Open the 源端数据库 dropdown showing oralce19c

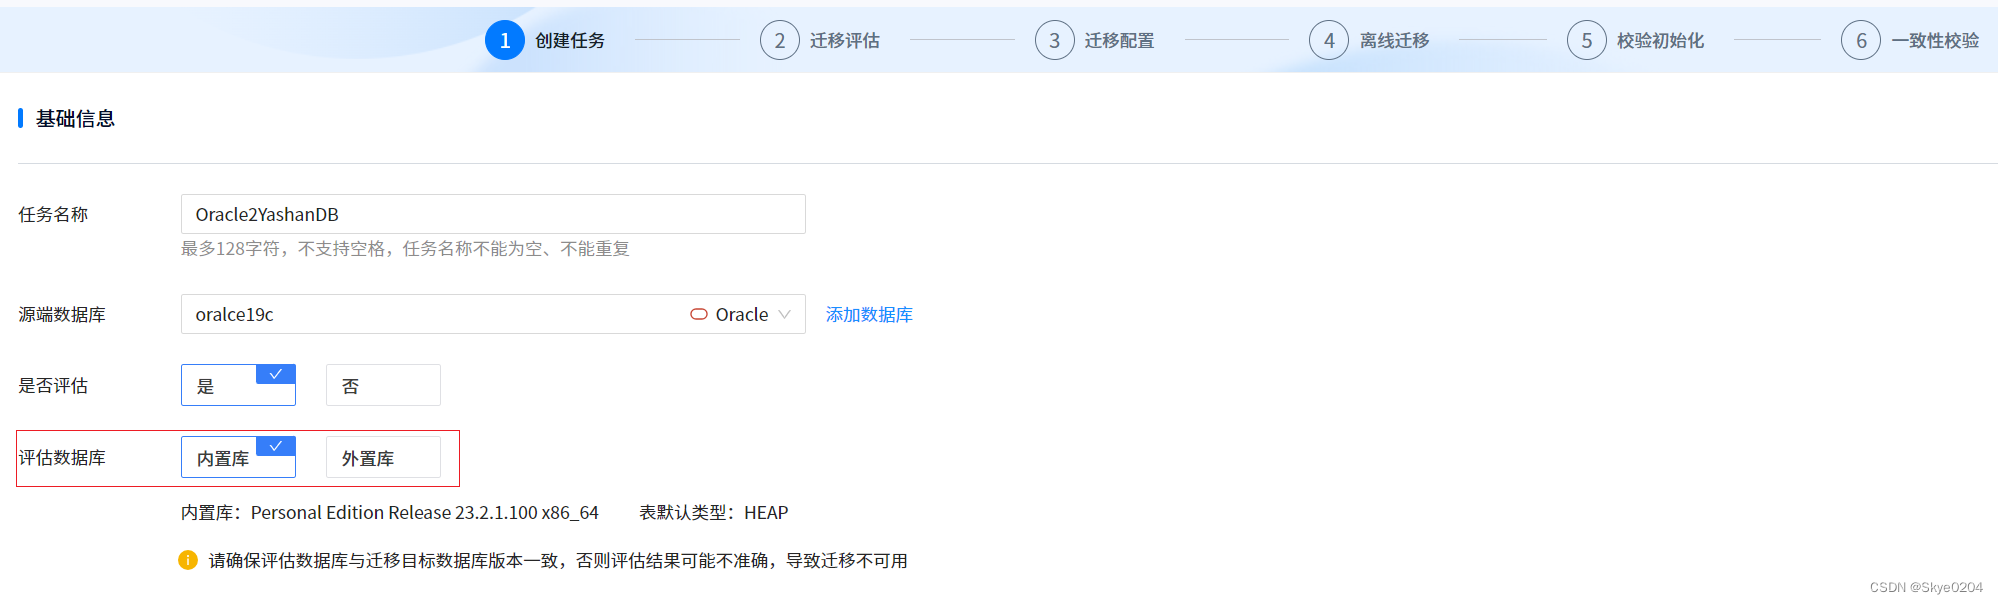(x=493, y=314)
